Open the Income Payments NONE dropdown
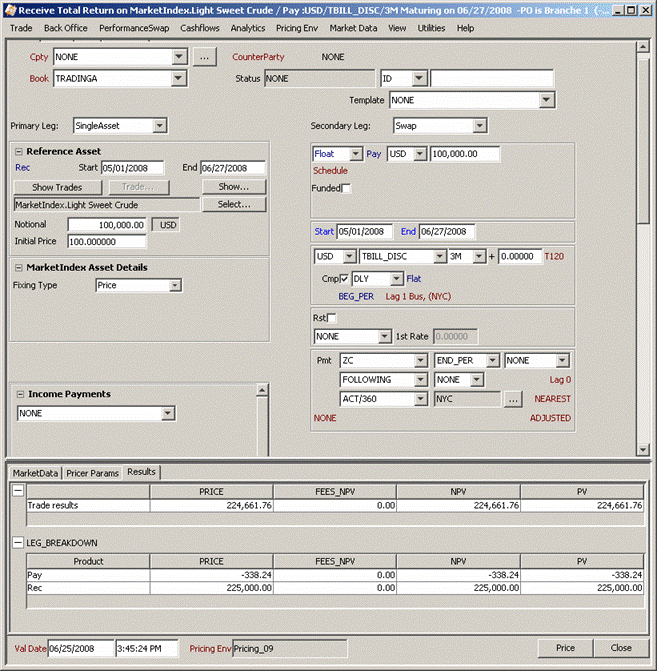Image resolution: width=657 pixels, height=671 pixels. 168,413
